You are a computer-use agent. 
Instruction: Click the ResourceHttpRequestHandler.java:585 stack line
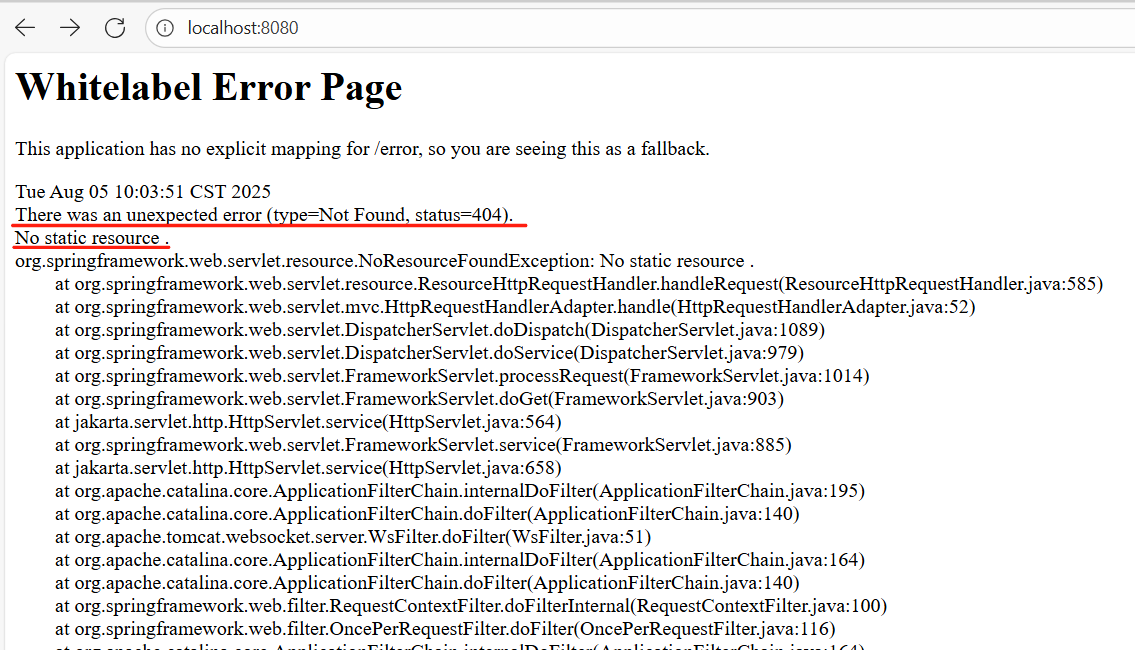pyautogui.click(x=579, y=284)
